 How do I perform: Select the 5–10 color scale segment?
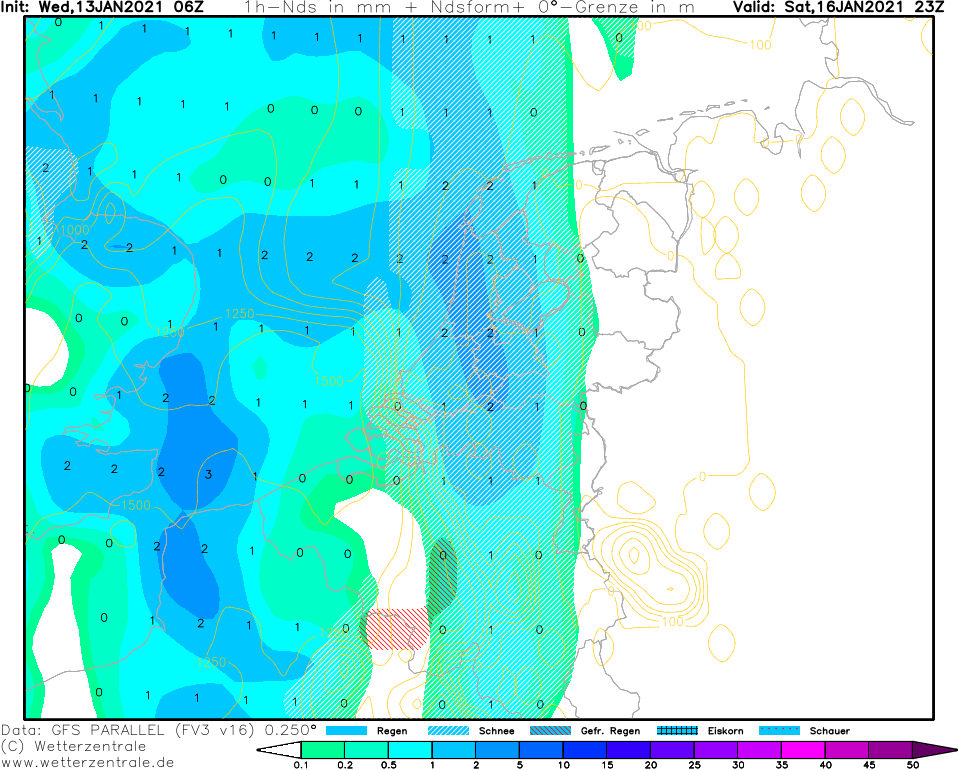[541, 750]
